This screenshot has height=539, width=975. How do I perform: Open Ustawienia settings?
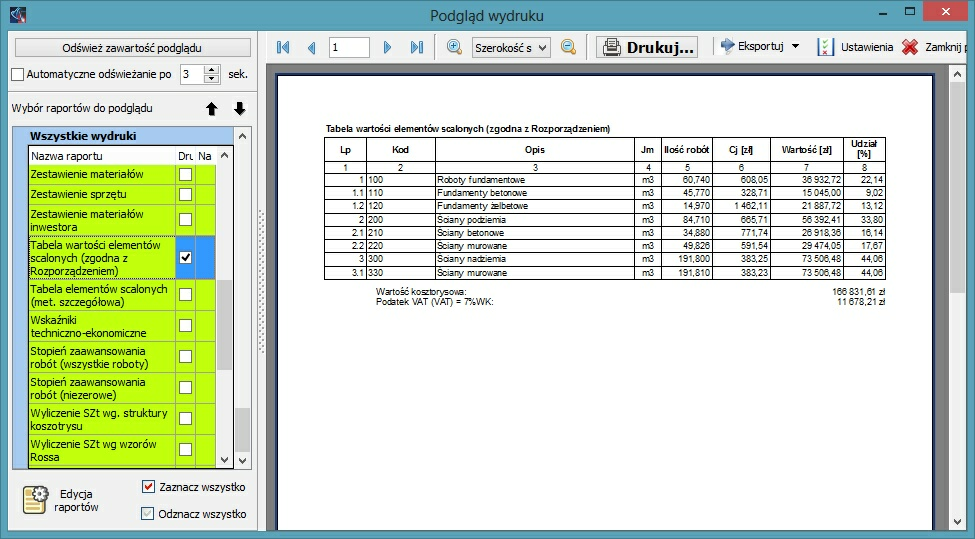point(856,47)
